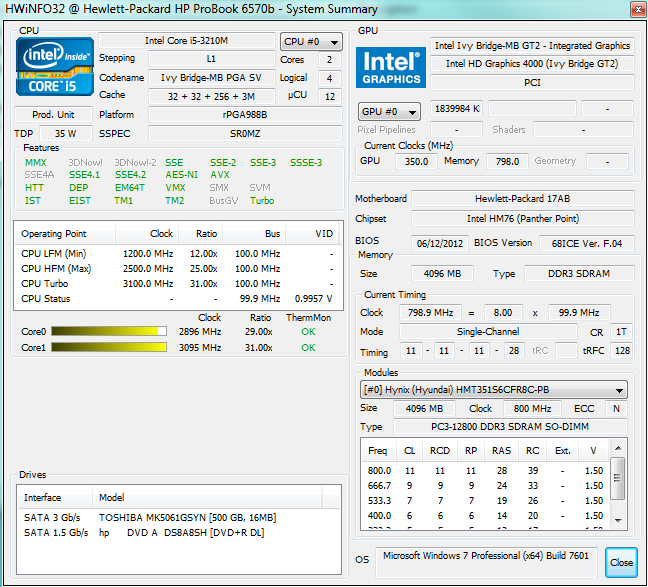Click the grayed 3DNow!-2 feature label
This screenshot has height=587, width=648.
click(x=135, y=162)
